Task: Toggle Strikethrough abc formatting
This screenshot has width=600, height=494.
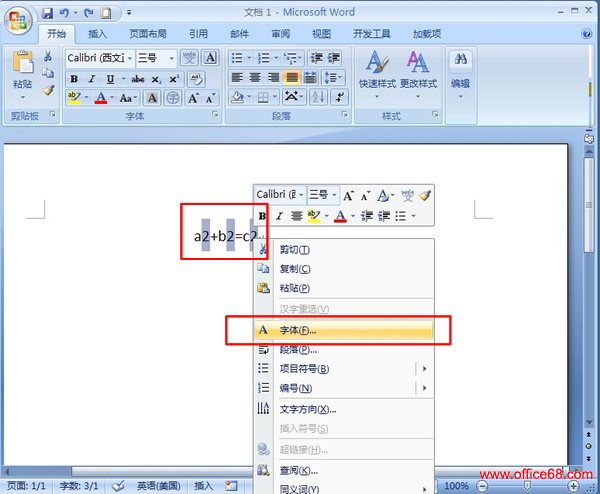Action: coord(138,79)
